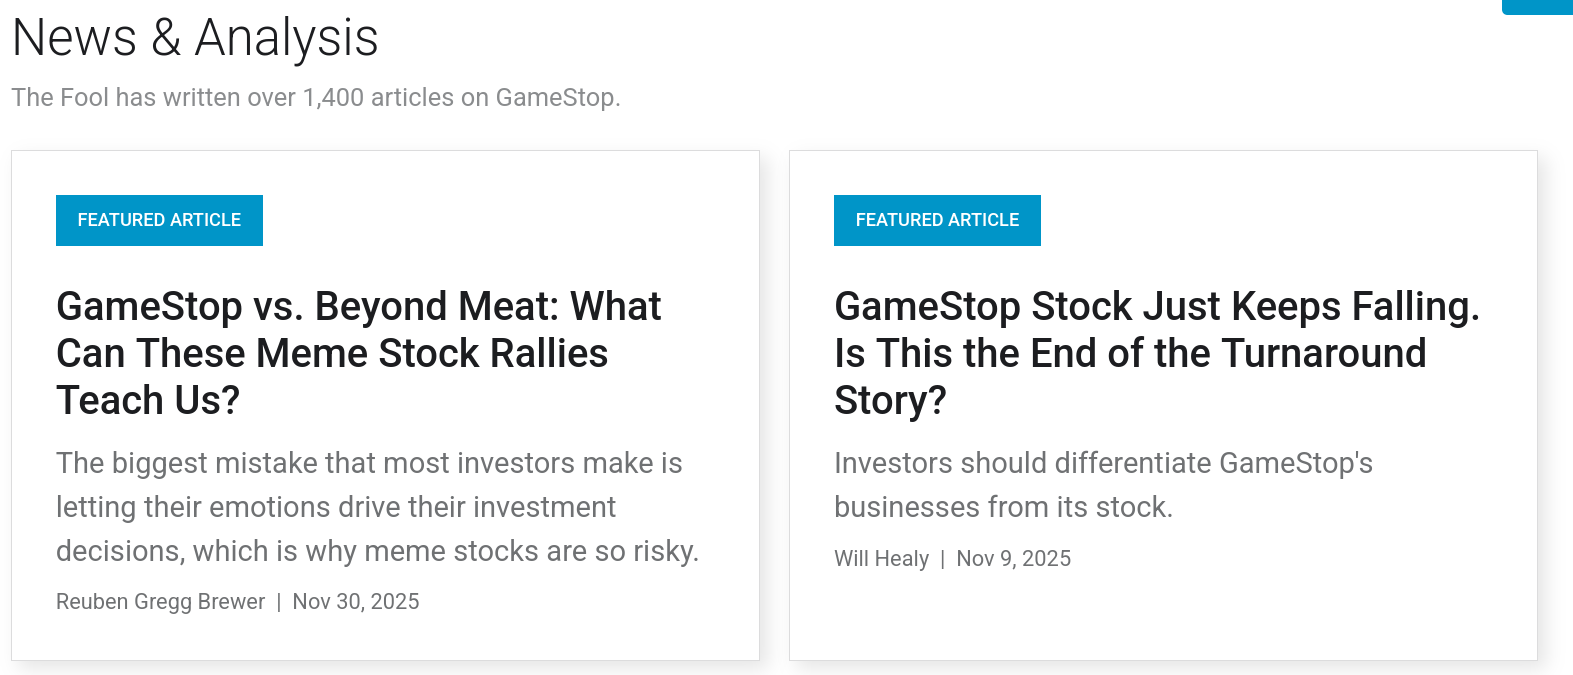Click the summary about emotions driving investment decisions
1573x675 pixels.
click(377, 507)
